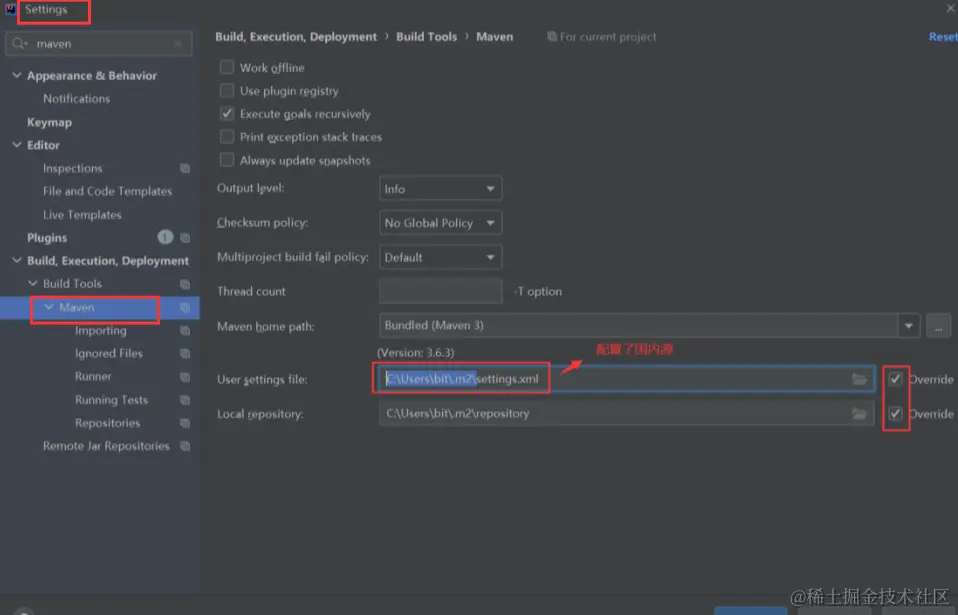
Task: Click the search magnifier icon in settings
Action: [x=19, y=43]
